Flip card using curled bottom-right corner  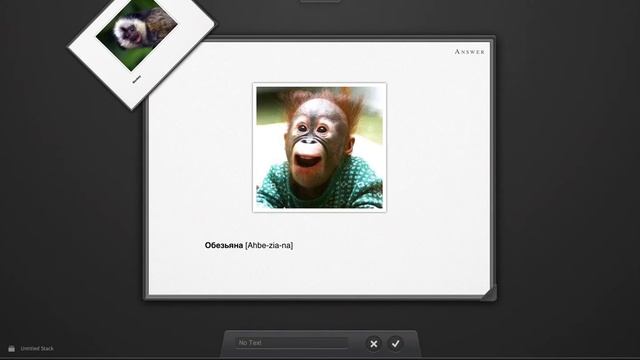point(489,293)
